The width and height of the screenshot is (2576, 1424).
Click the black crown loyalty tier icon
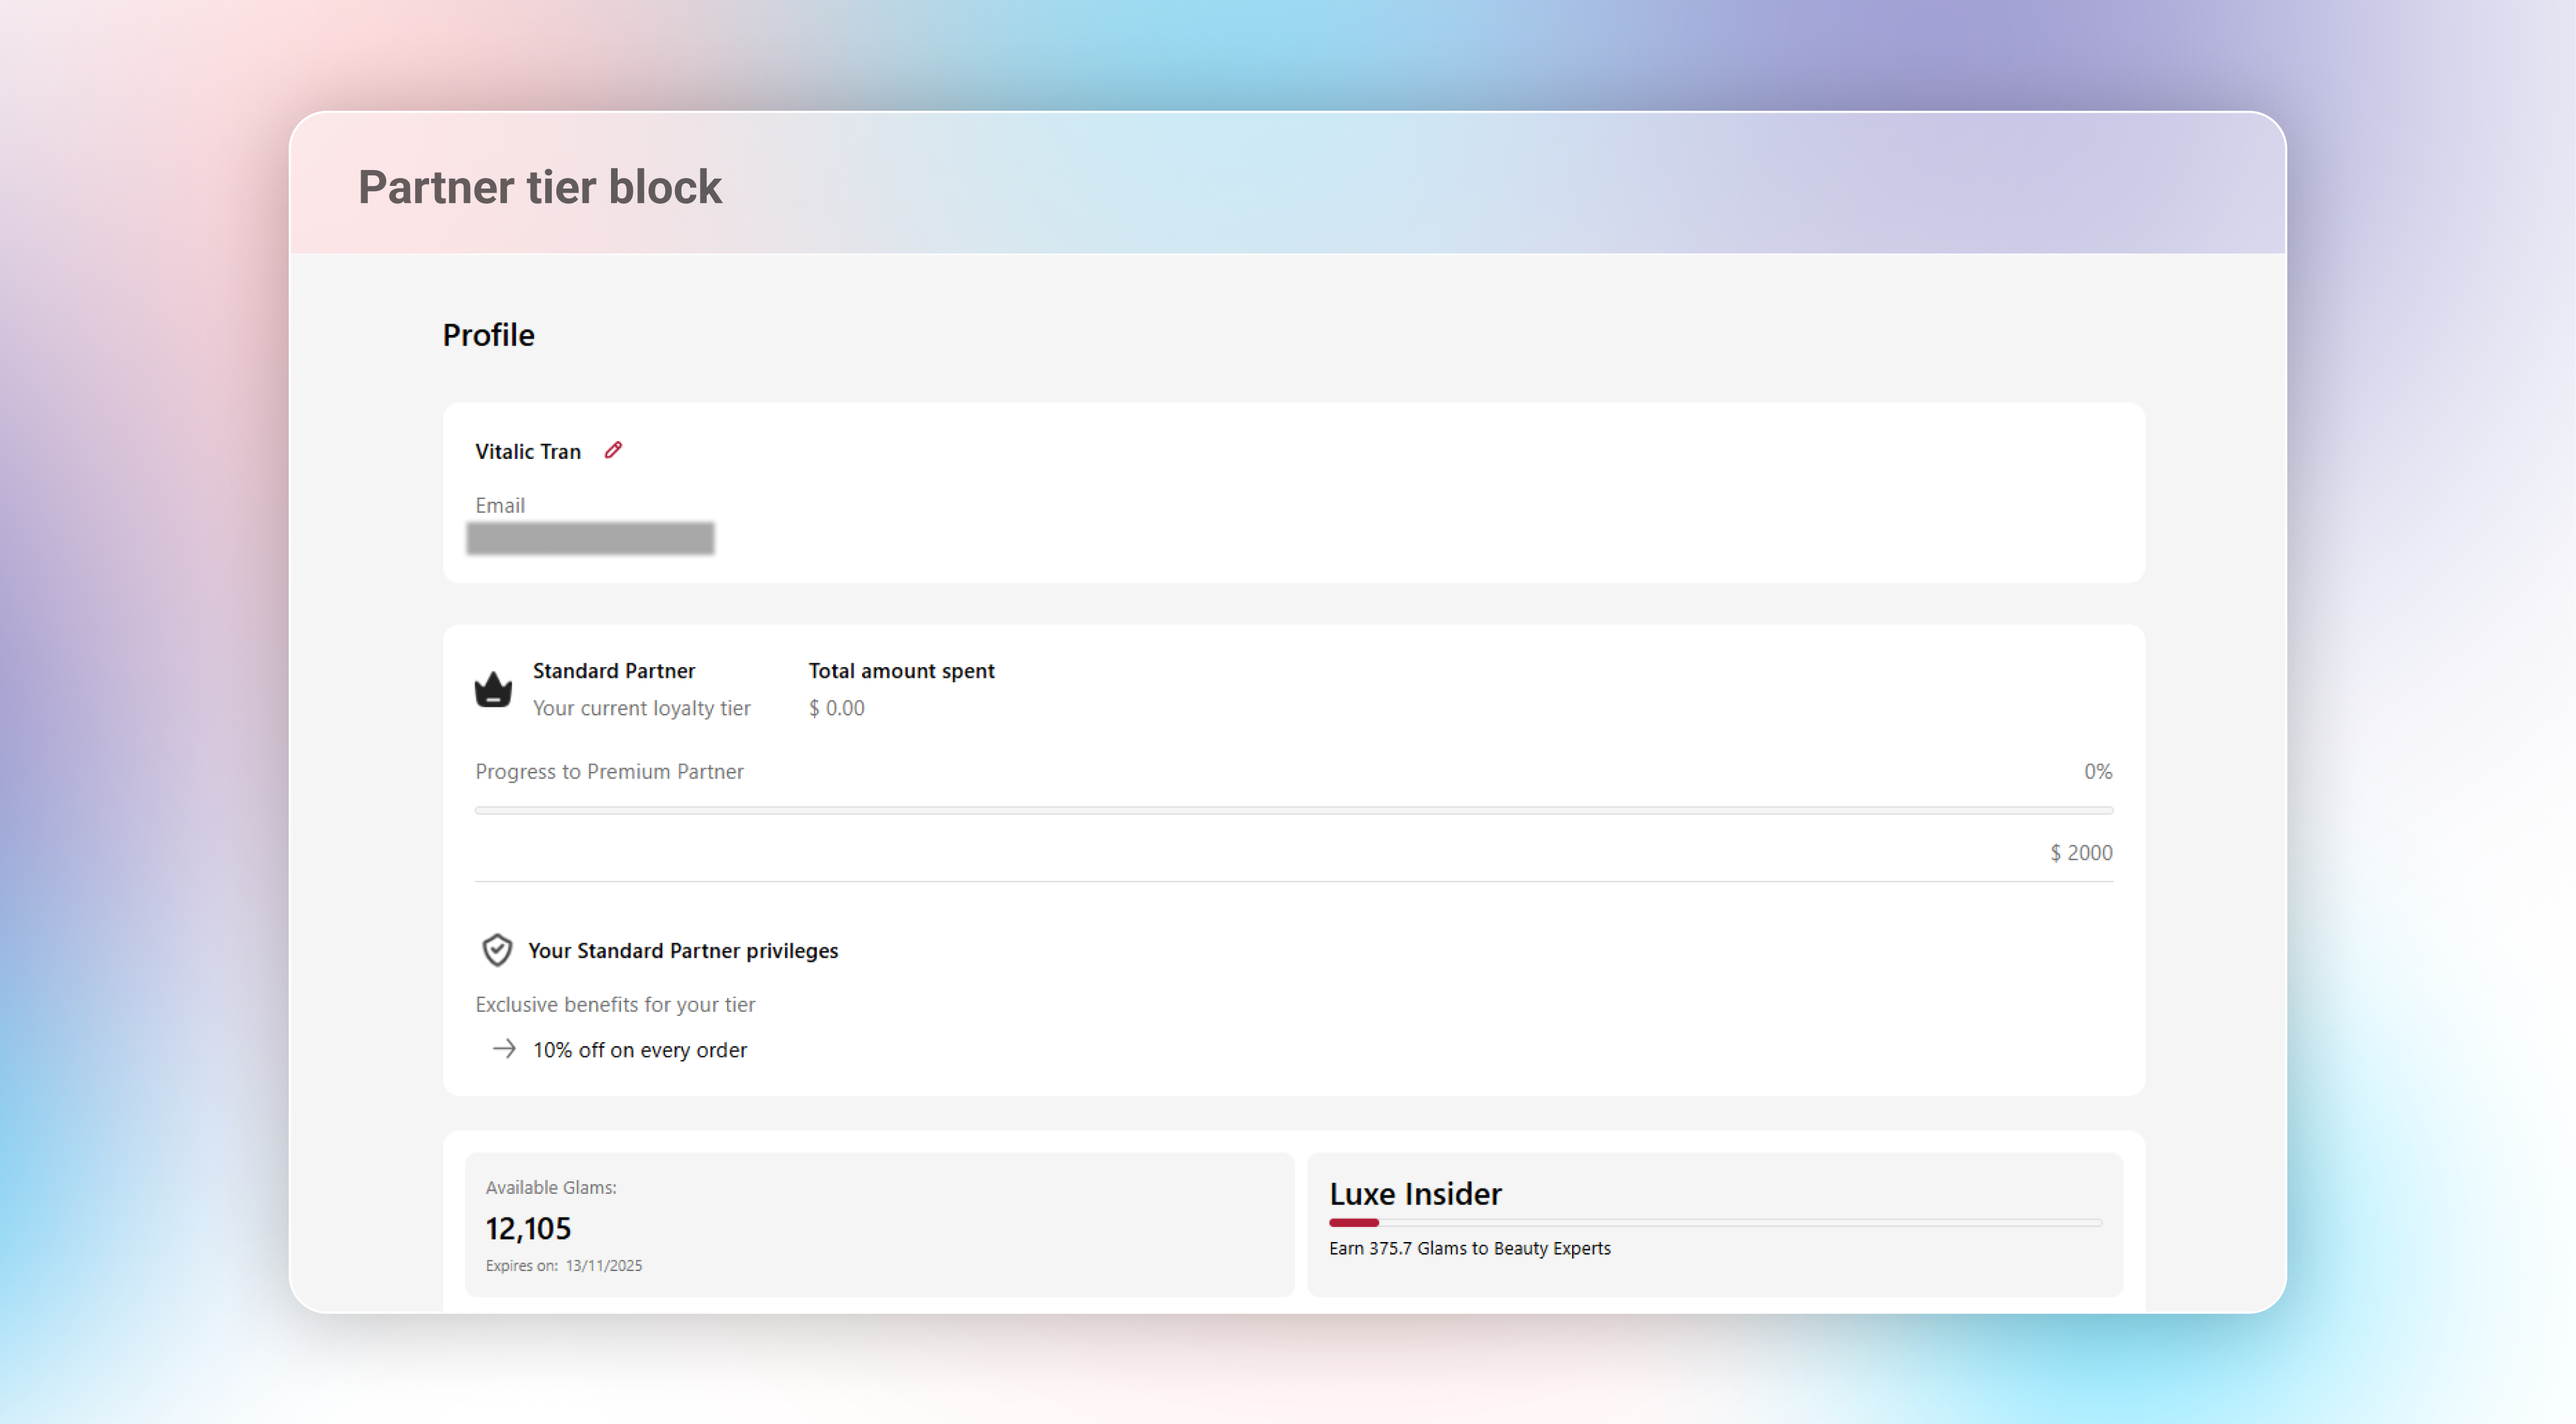(x=493, y=689)
